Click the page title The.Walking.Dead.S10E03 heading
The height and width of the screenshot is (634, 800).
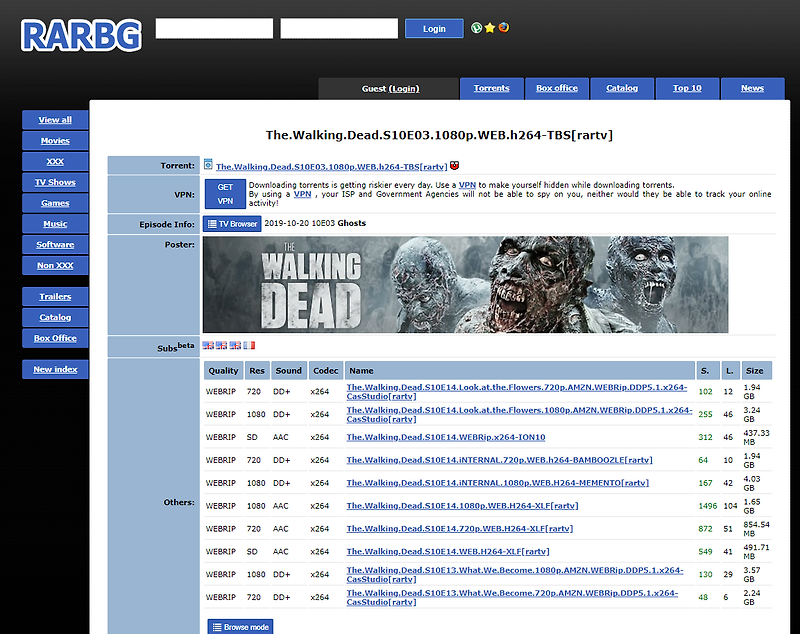coord(439,135)
